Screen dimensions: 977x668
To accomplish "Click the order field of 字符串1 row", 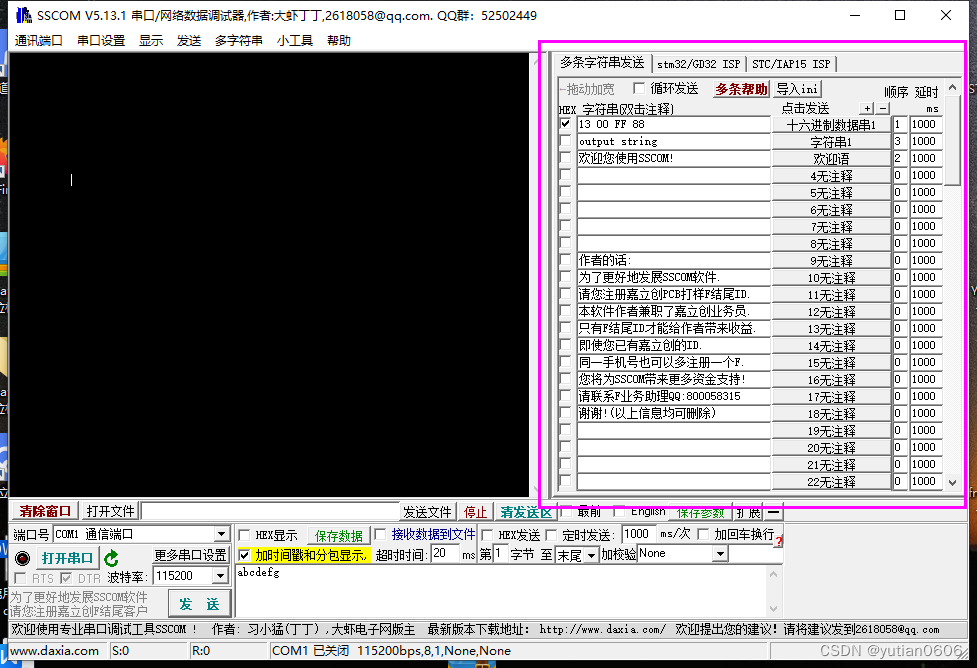I will click(x=899, y=141).
